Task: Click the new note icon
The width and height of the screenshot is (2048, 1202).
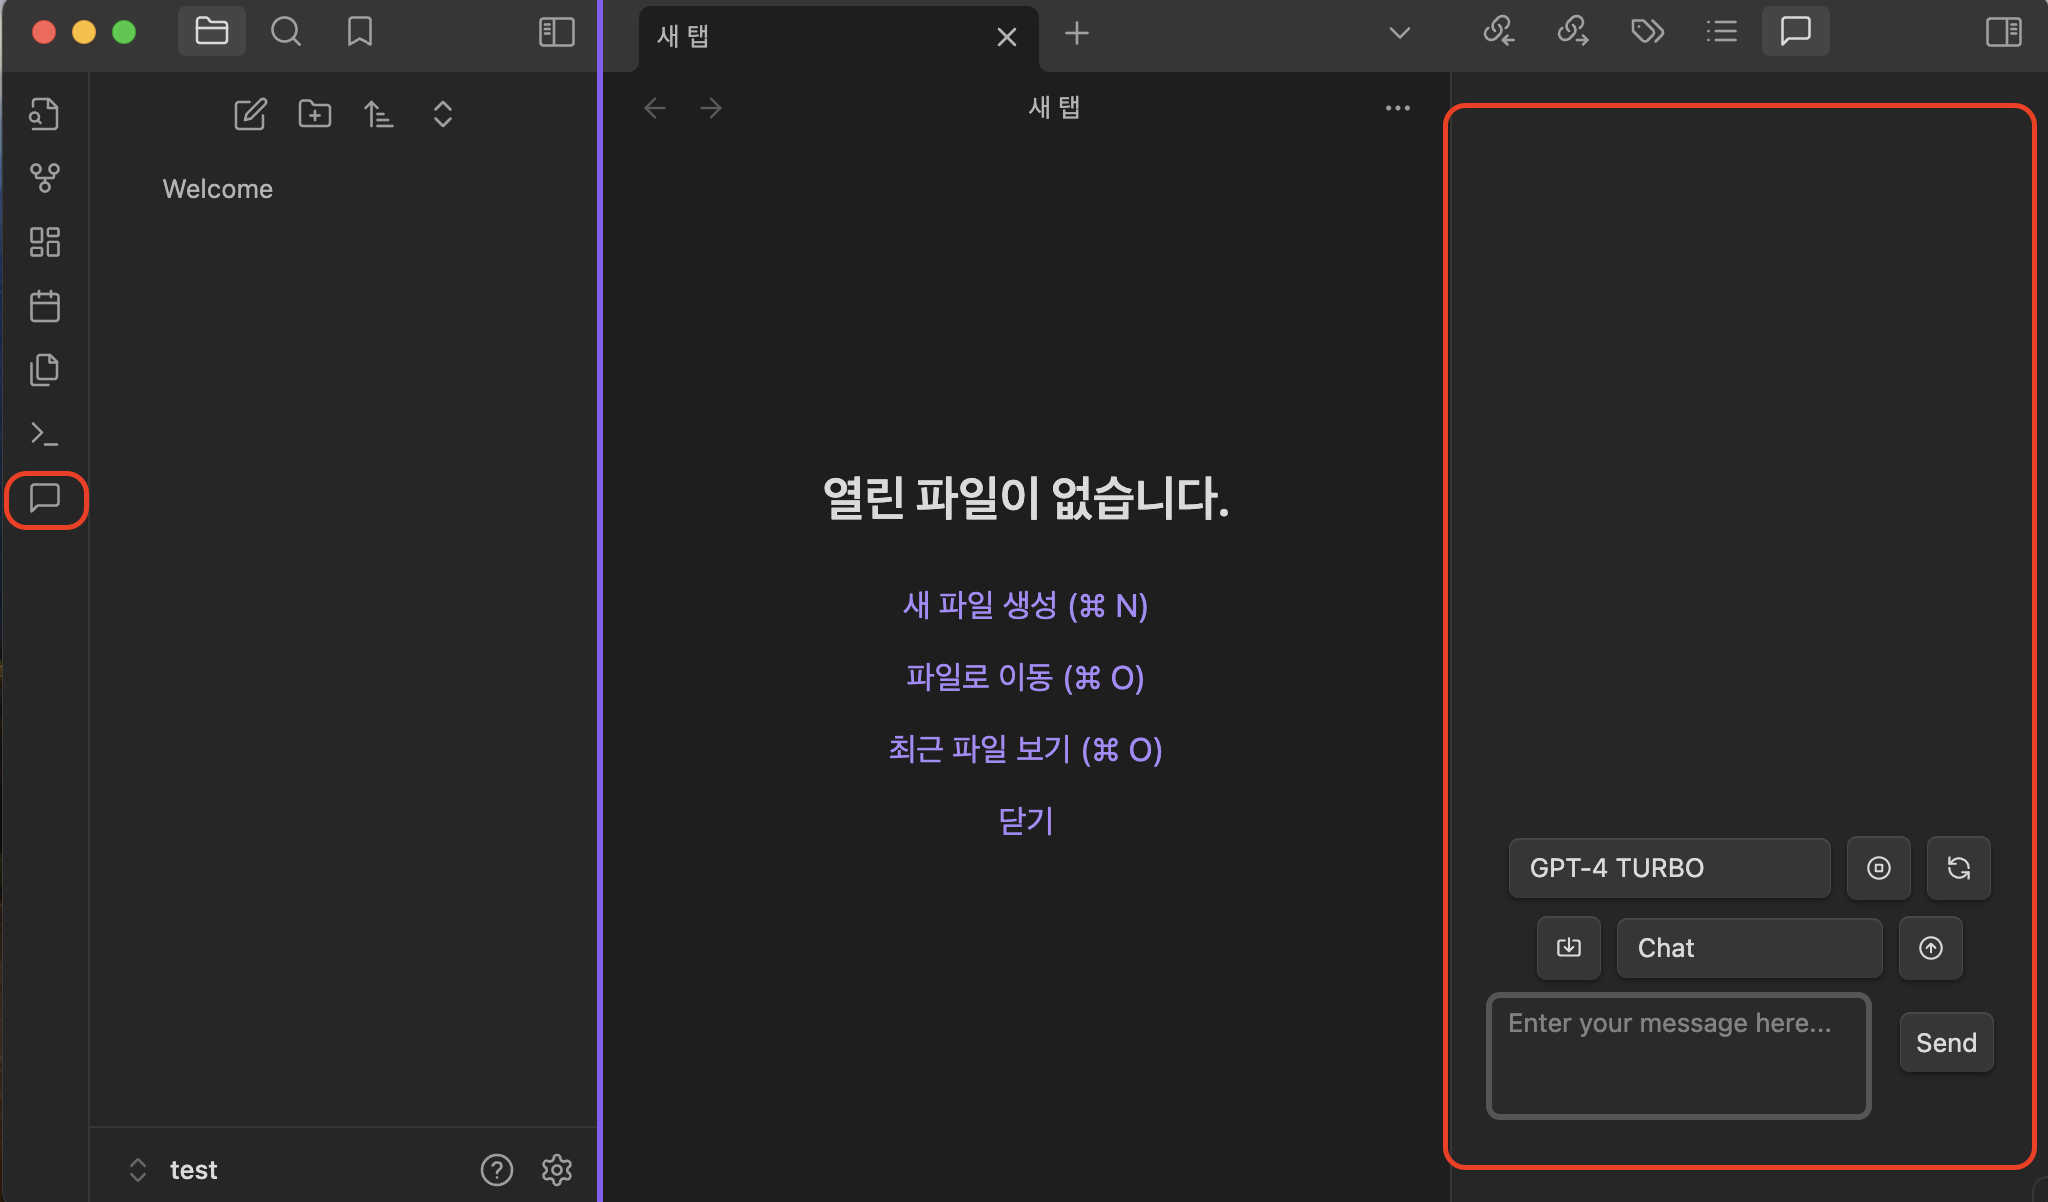Action: [250, 114]
